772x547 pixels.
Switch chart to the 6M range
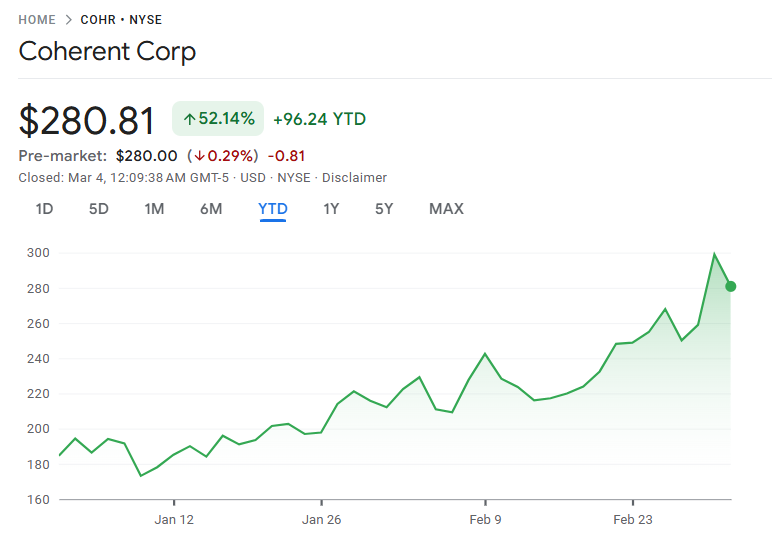click(211, 209)
